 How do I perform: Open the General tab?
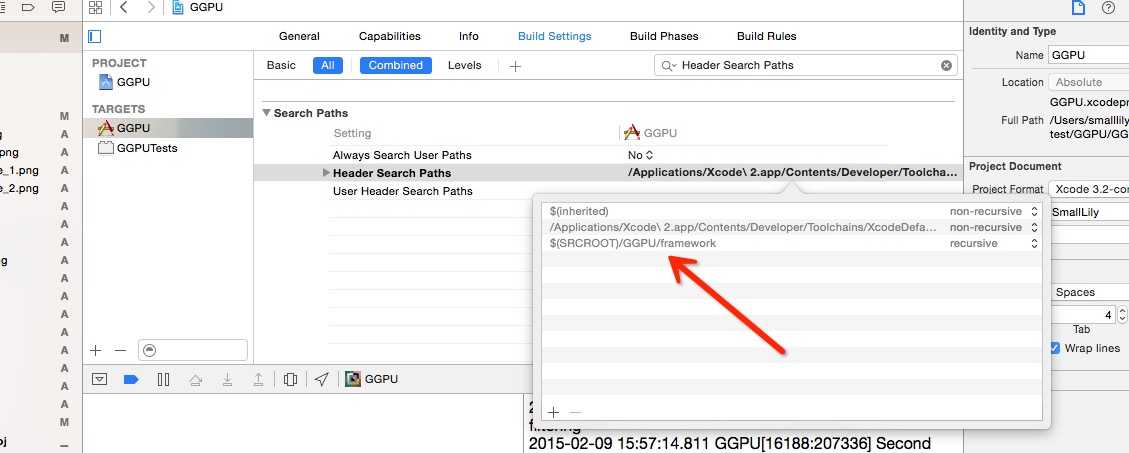click(300, 36)
